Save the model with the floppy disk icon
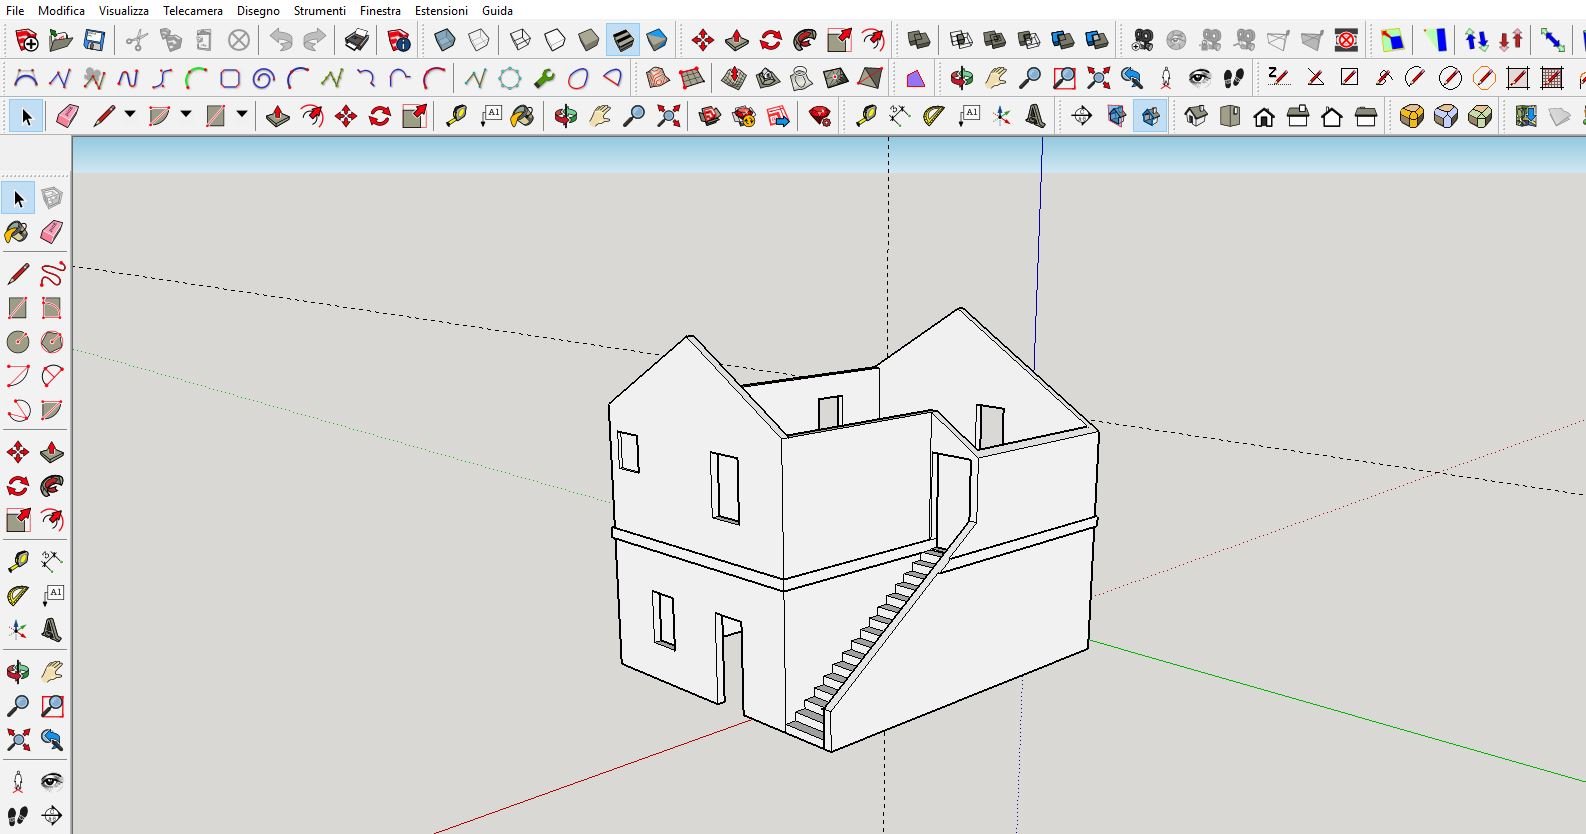The image size is (1586, 834). [94, 40]
